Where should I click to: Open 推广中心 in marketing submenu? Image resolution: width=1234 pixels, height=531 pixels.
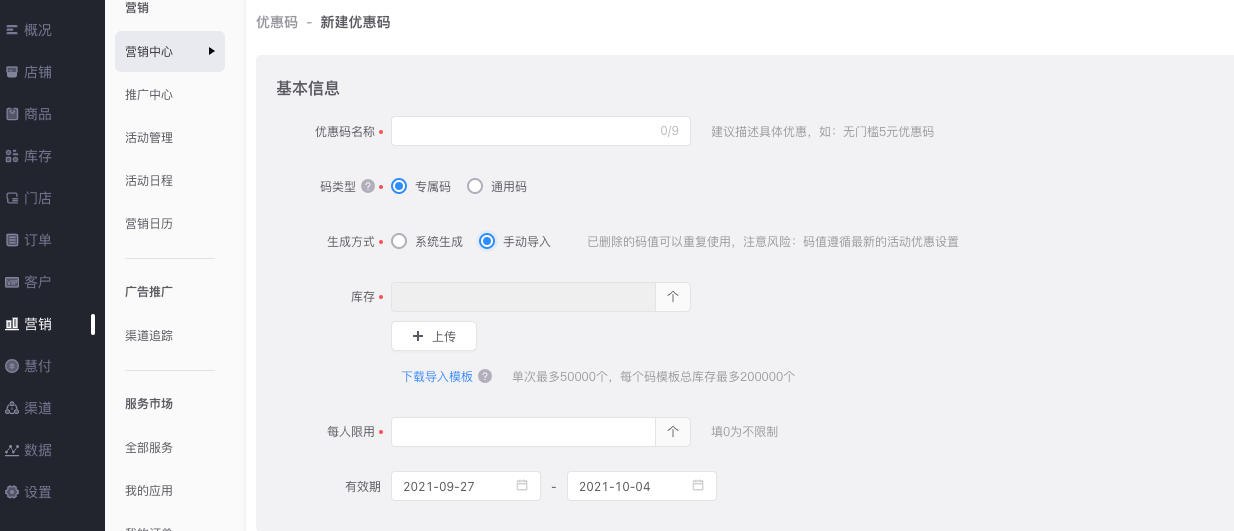click(x=149, y=95)
